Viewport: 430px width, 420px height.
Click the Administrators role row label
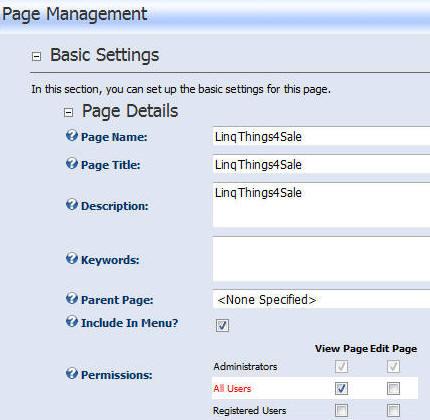click(245, 367)
